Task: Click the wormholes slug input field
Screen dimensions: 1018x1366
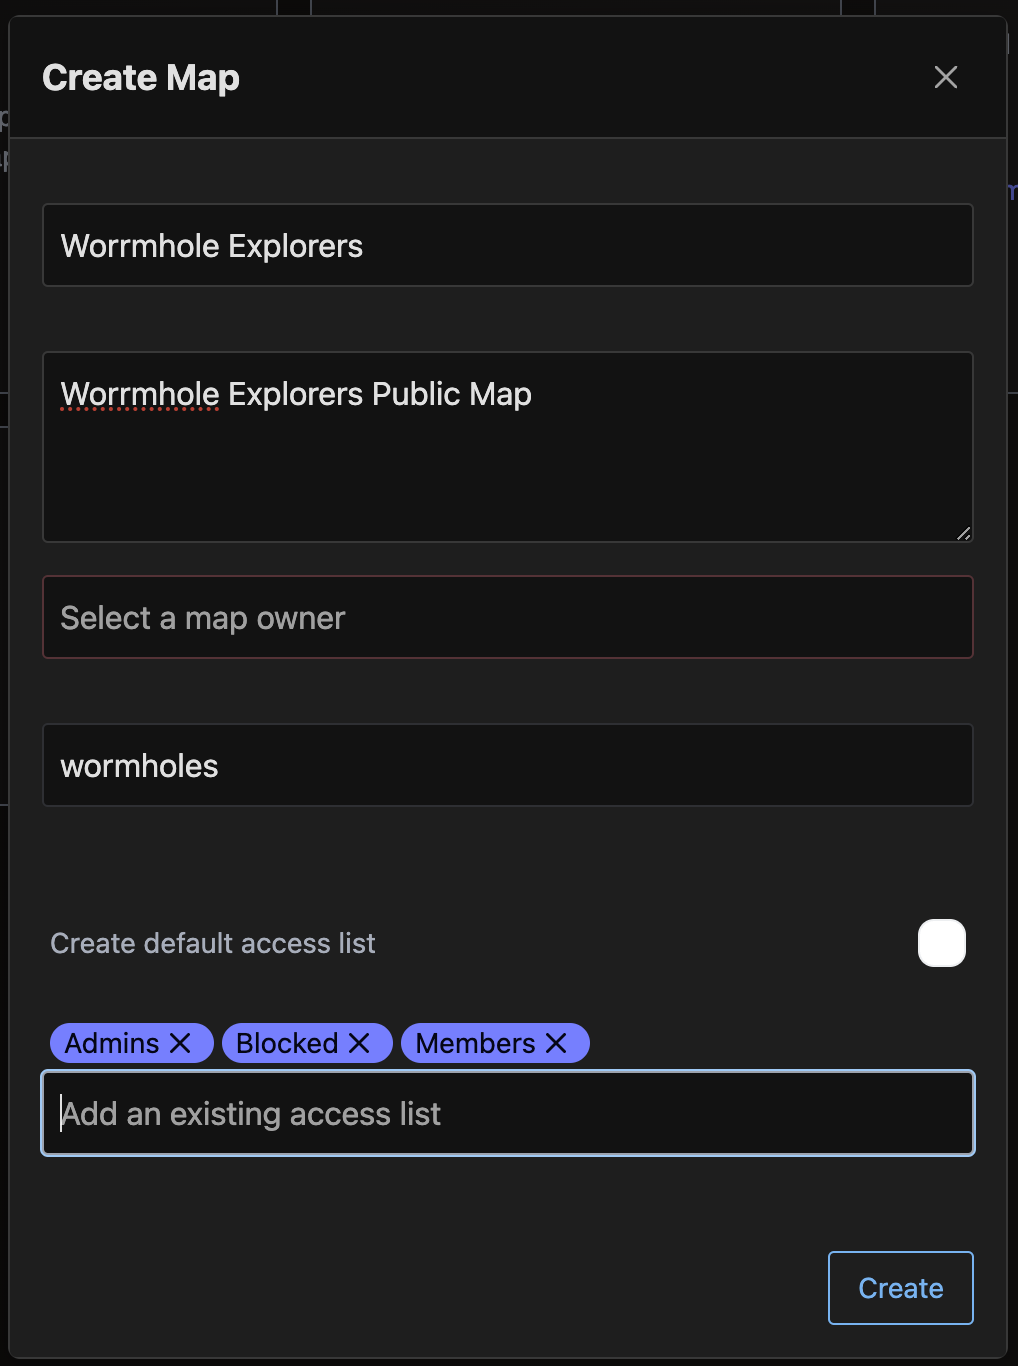Action: [x=508, y=765]
